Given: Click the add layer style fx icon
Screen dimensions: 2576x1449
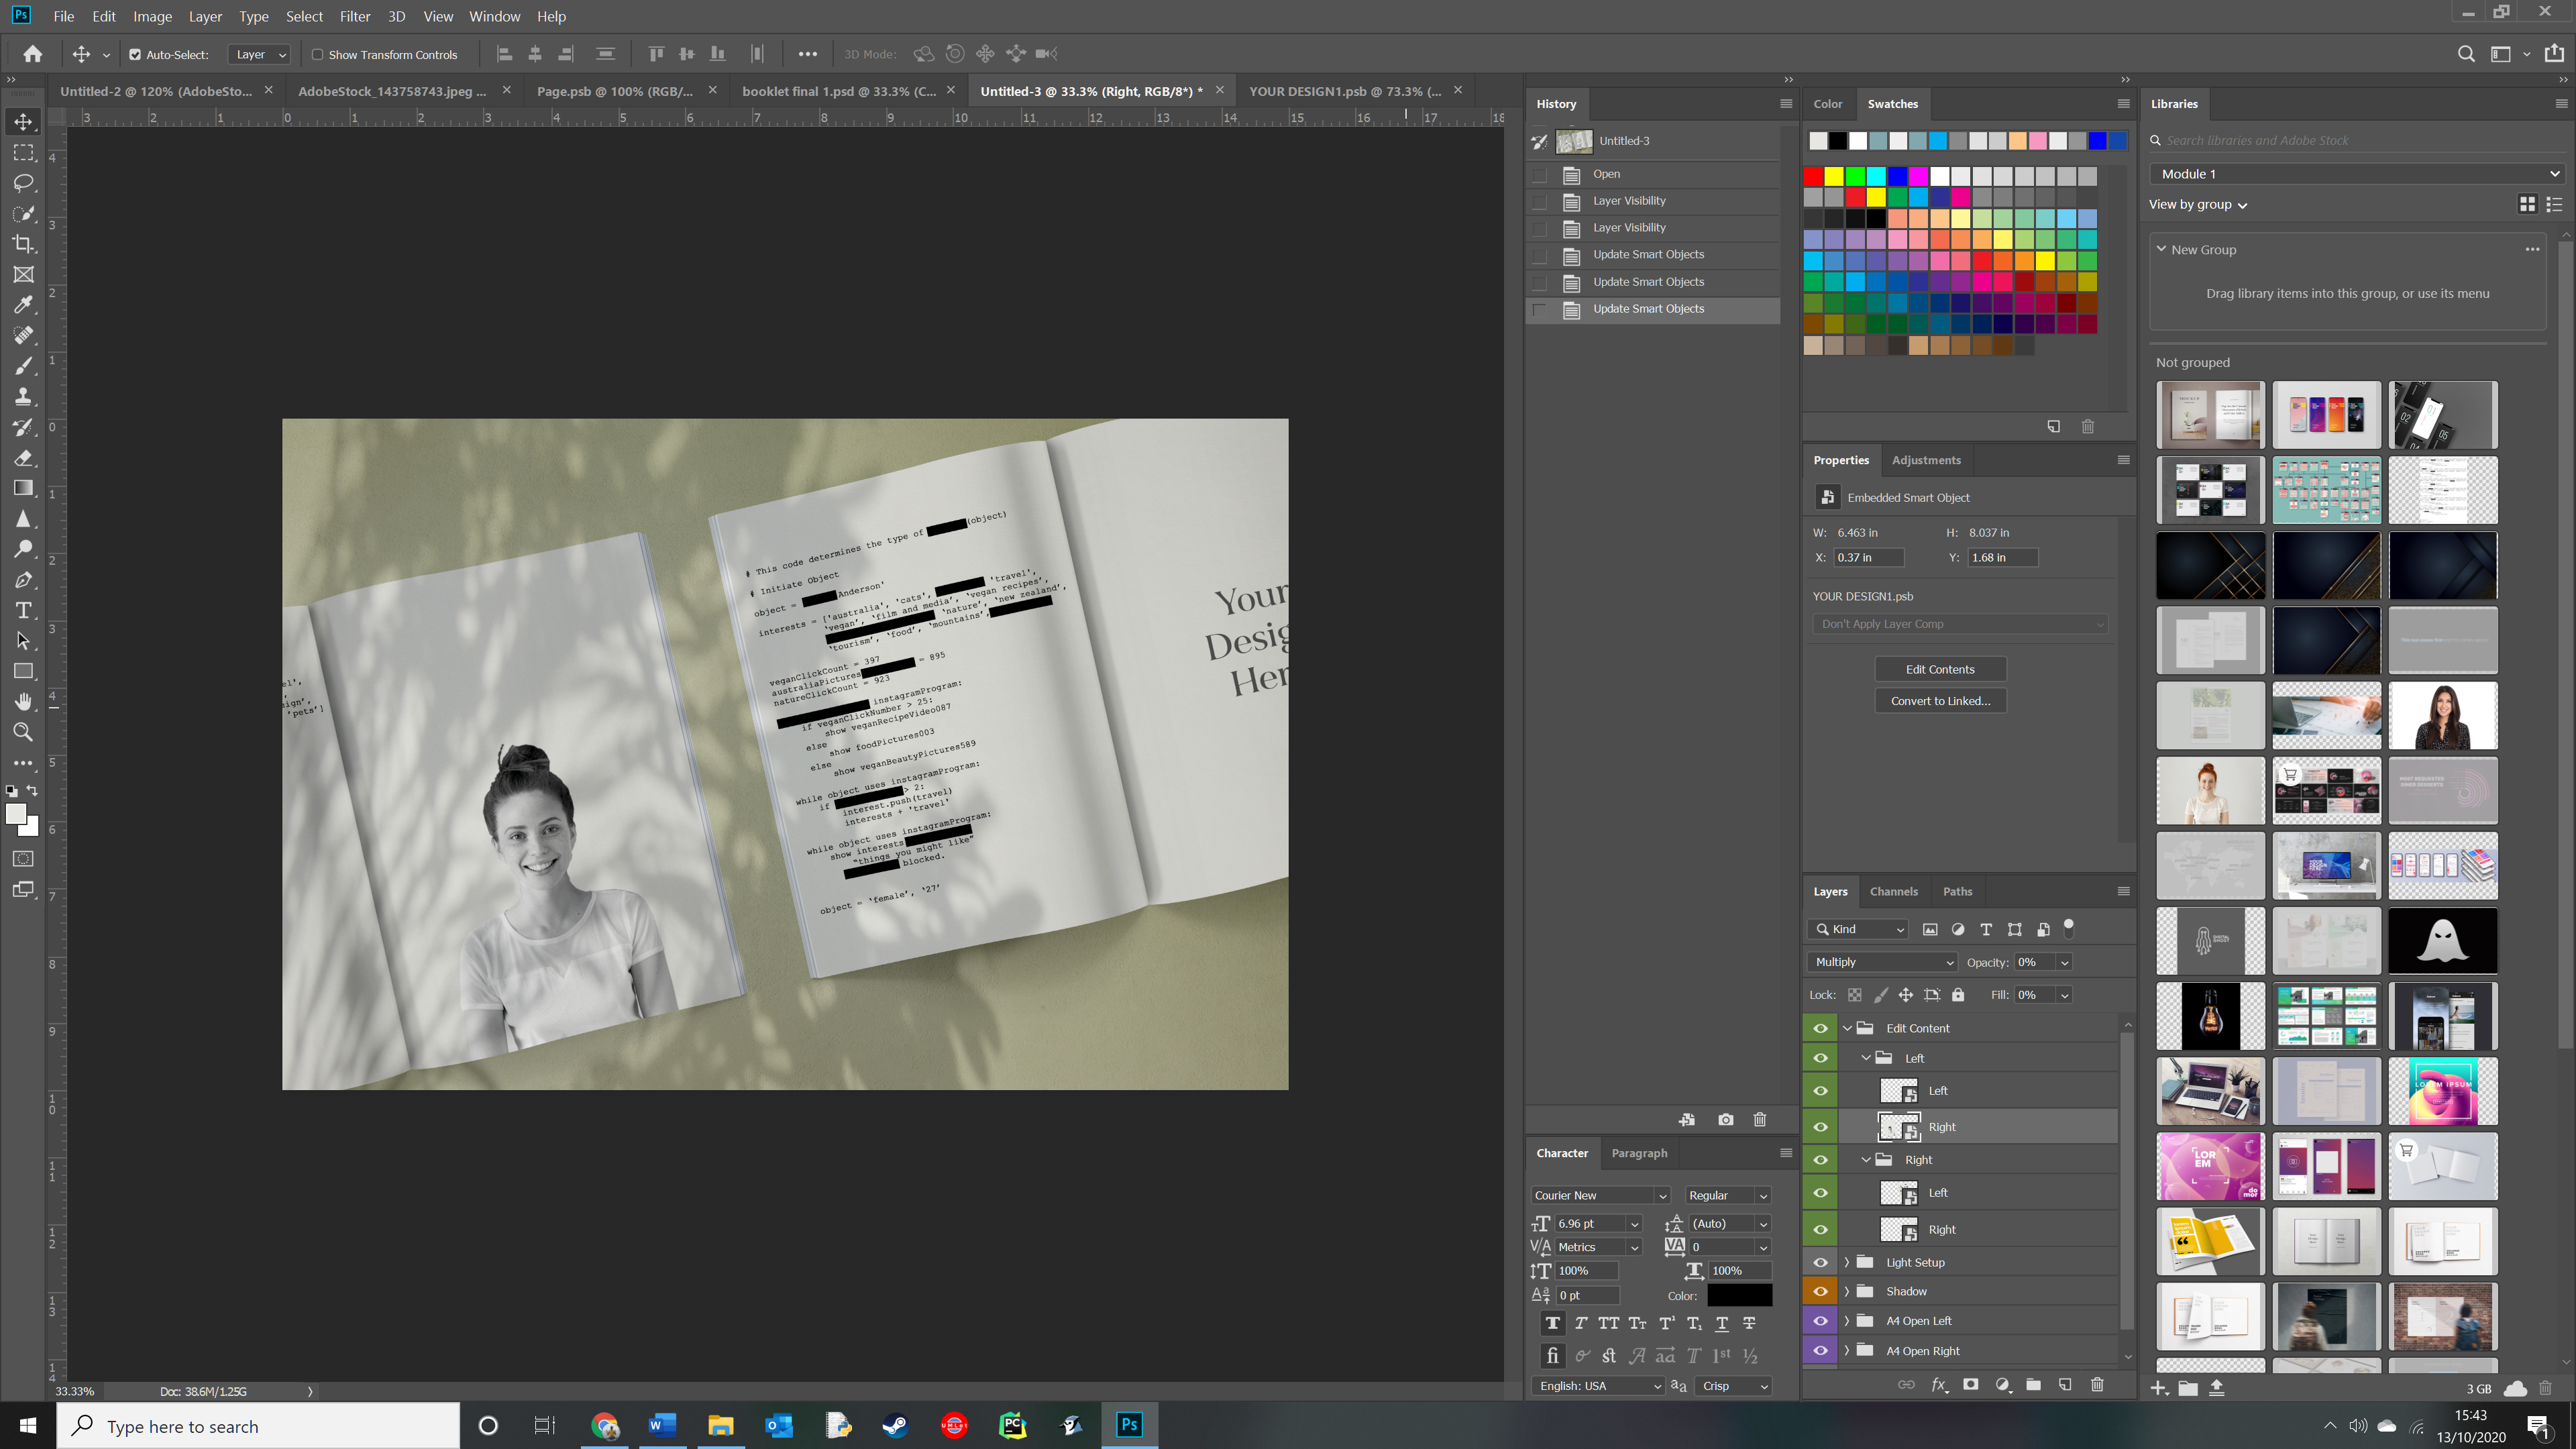Looking at the screenshot, I should tap(1939, 1385).
